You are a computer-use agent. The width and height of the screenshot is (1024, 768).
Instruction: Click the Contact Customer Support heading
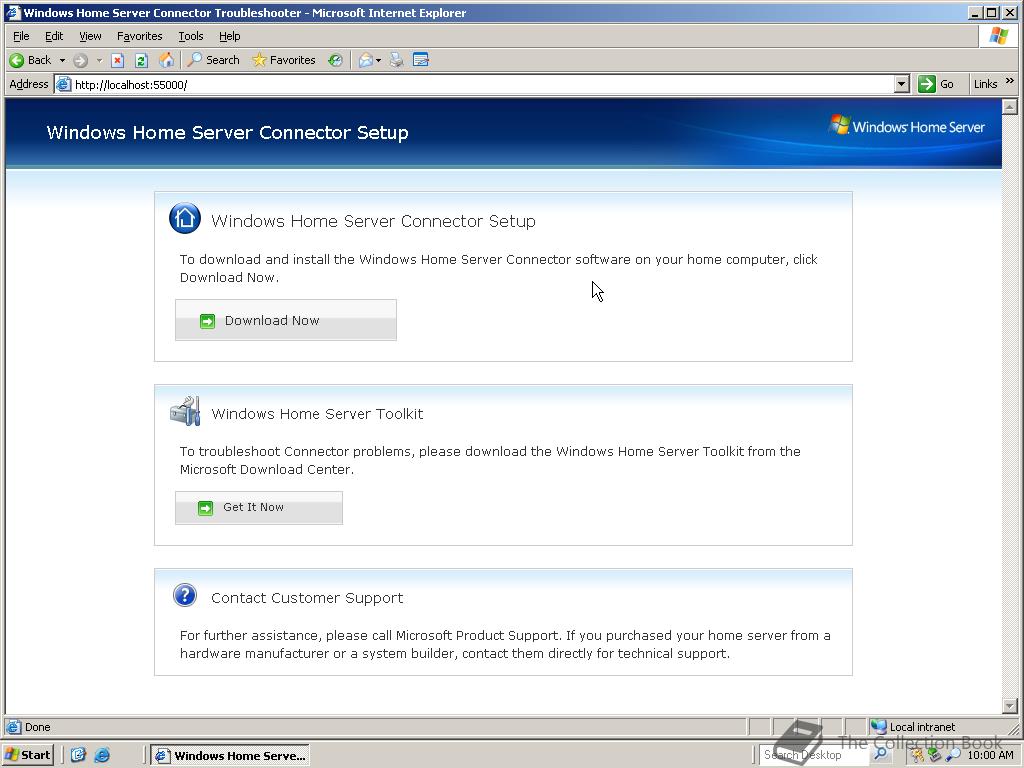pyautogui.click(x=307, y=598)
